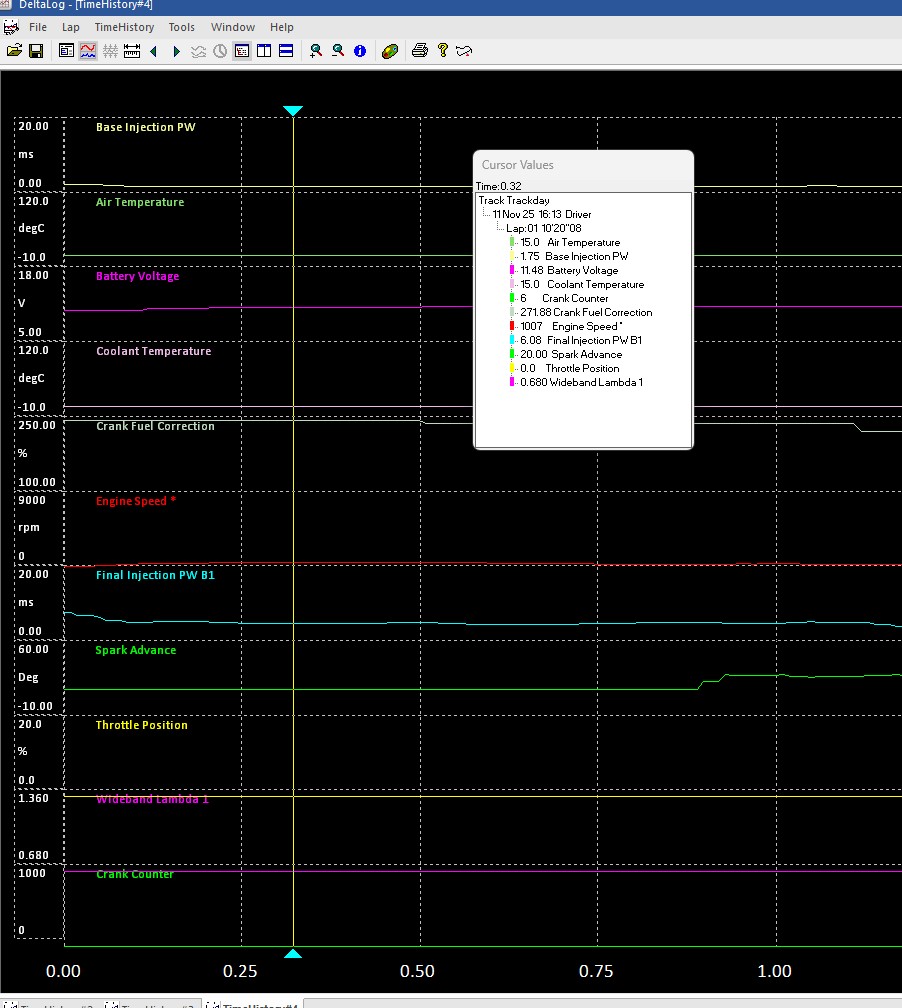Click the blue info circle icon
Viewport: 902px width, 1008px height.
coord(360,50)
